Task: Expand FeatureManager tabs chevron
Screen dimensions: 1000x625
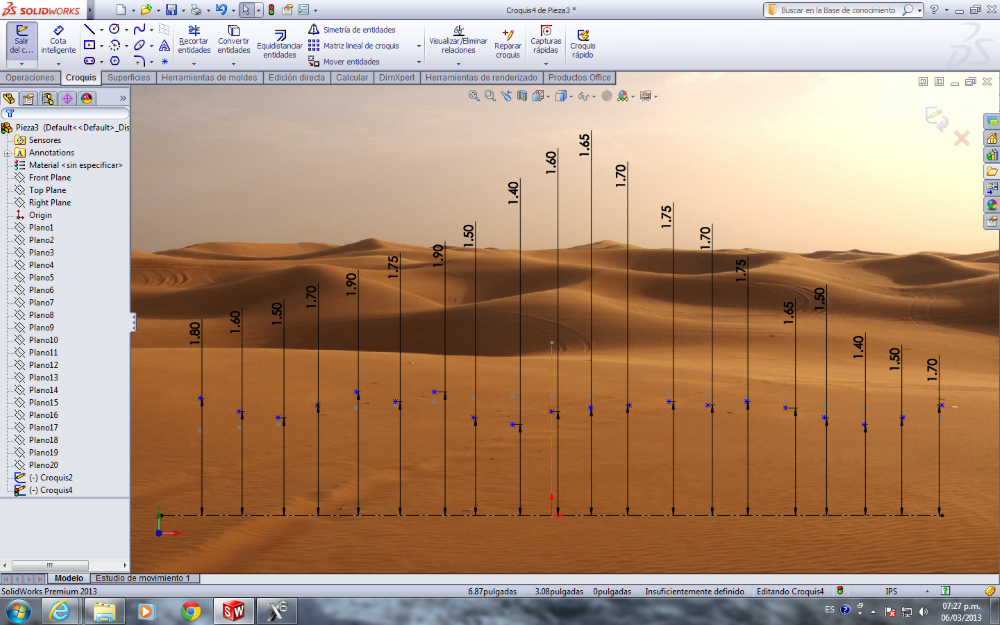Action: pos(123,98)
